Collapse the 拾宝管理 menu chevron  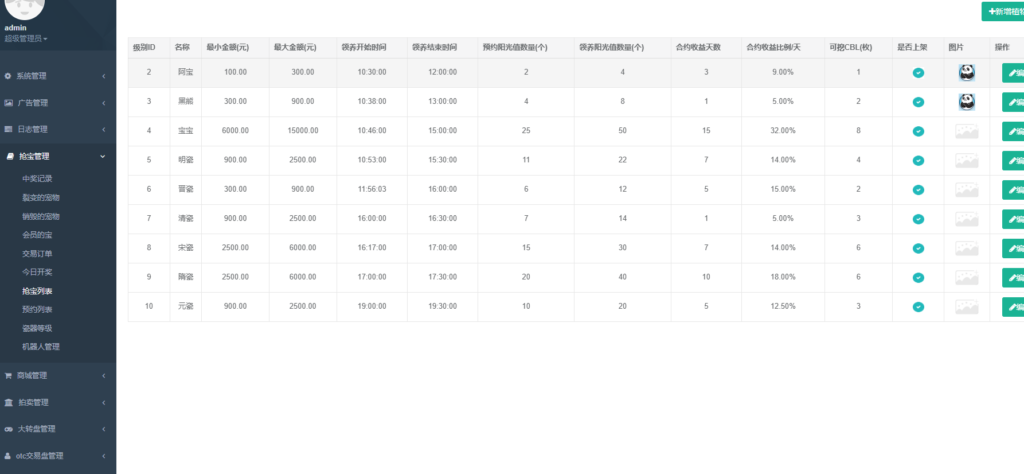[x=103, y=156]
